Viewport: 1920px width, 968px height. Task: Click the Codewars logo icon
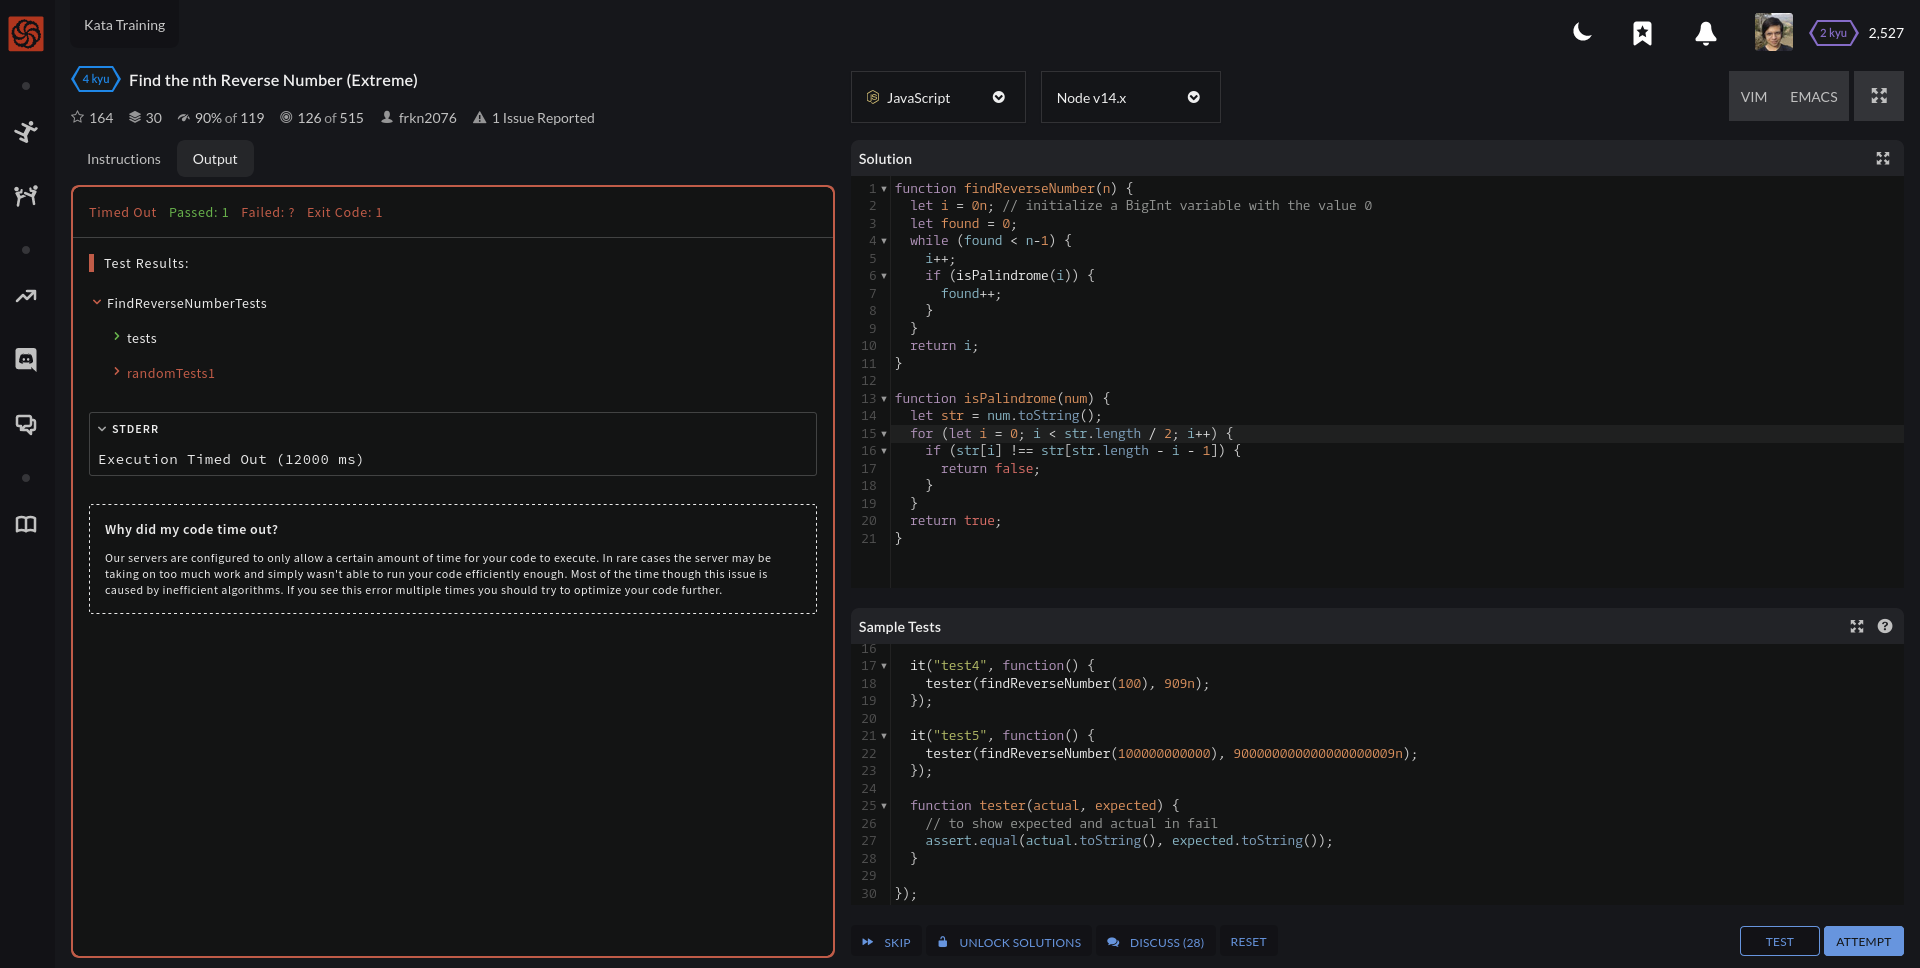coord(26,33)
